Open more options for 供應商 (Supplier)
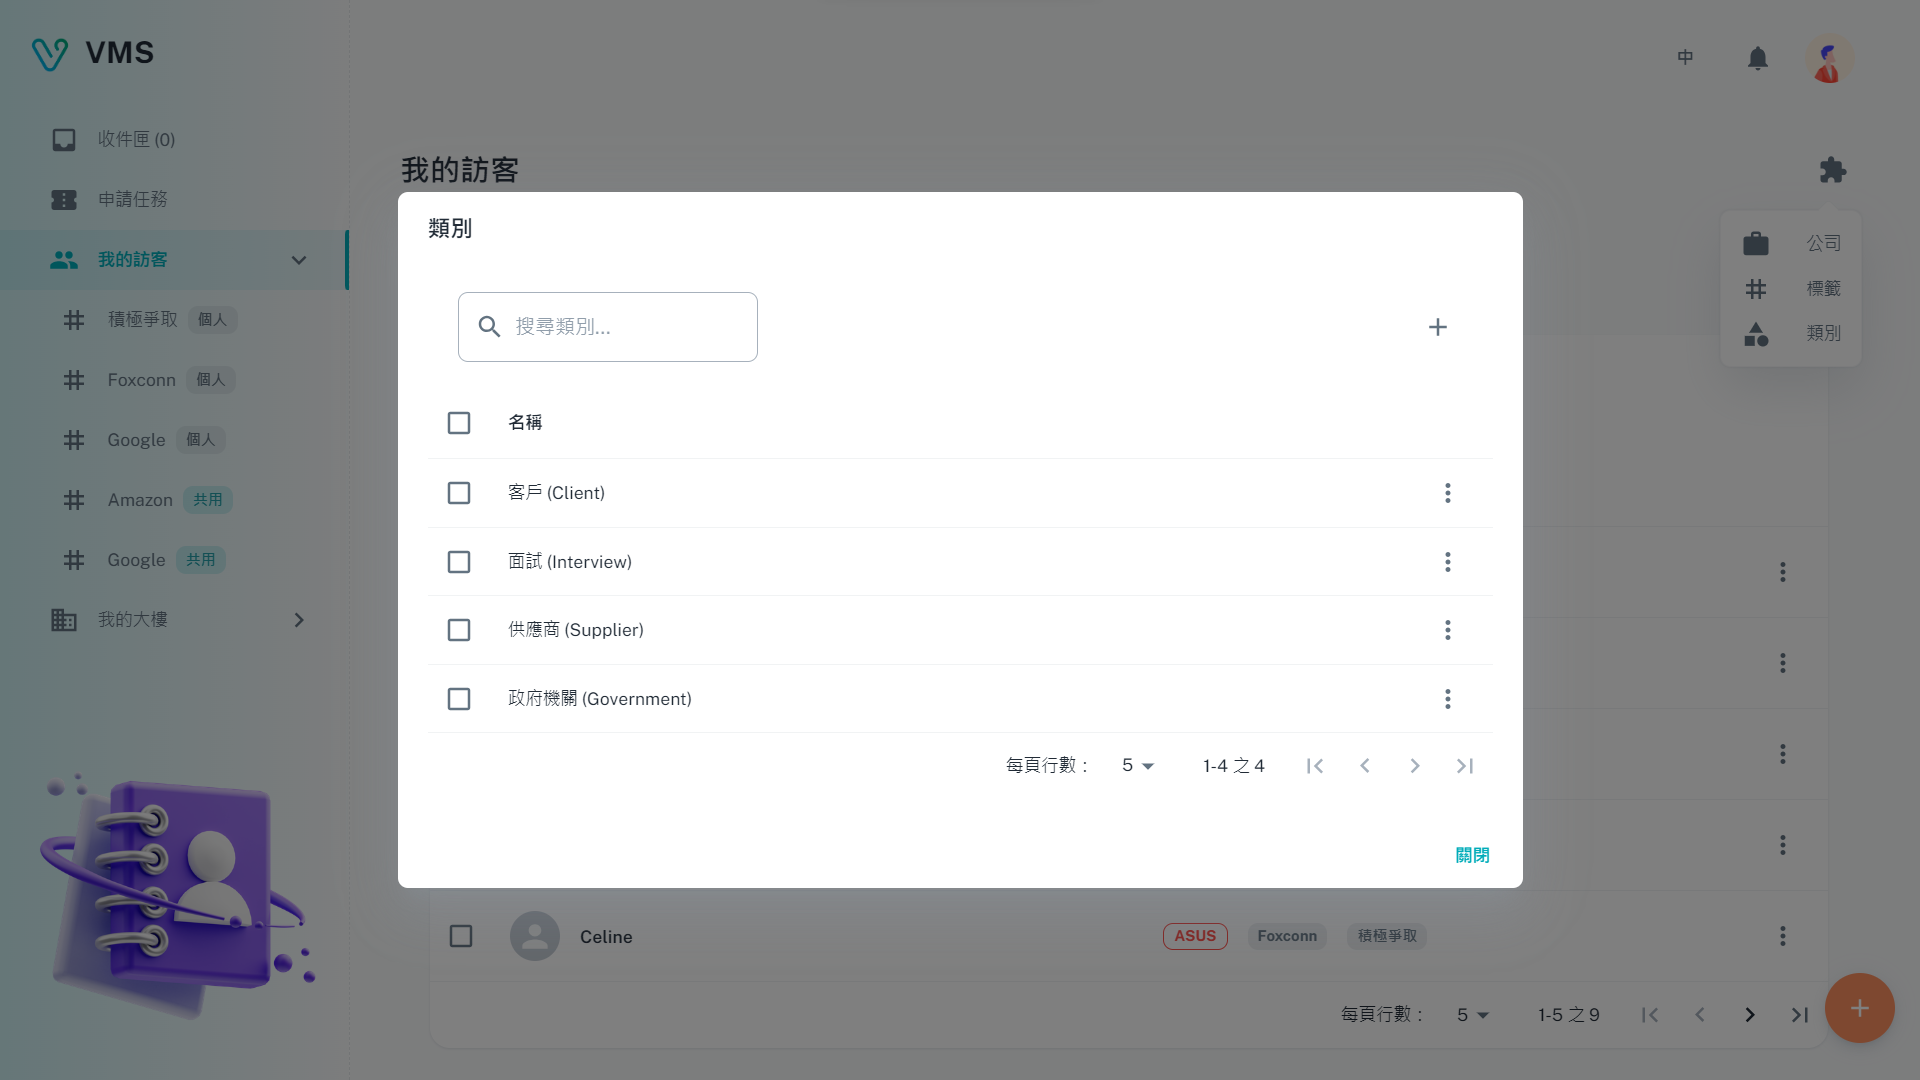Image resolution: width=1920 pixels, height=1080 pixels. tap(1447, 630)
